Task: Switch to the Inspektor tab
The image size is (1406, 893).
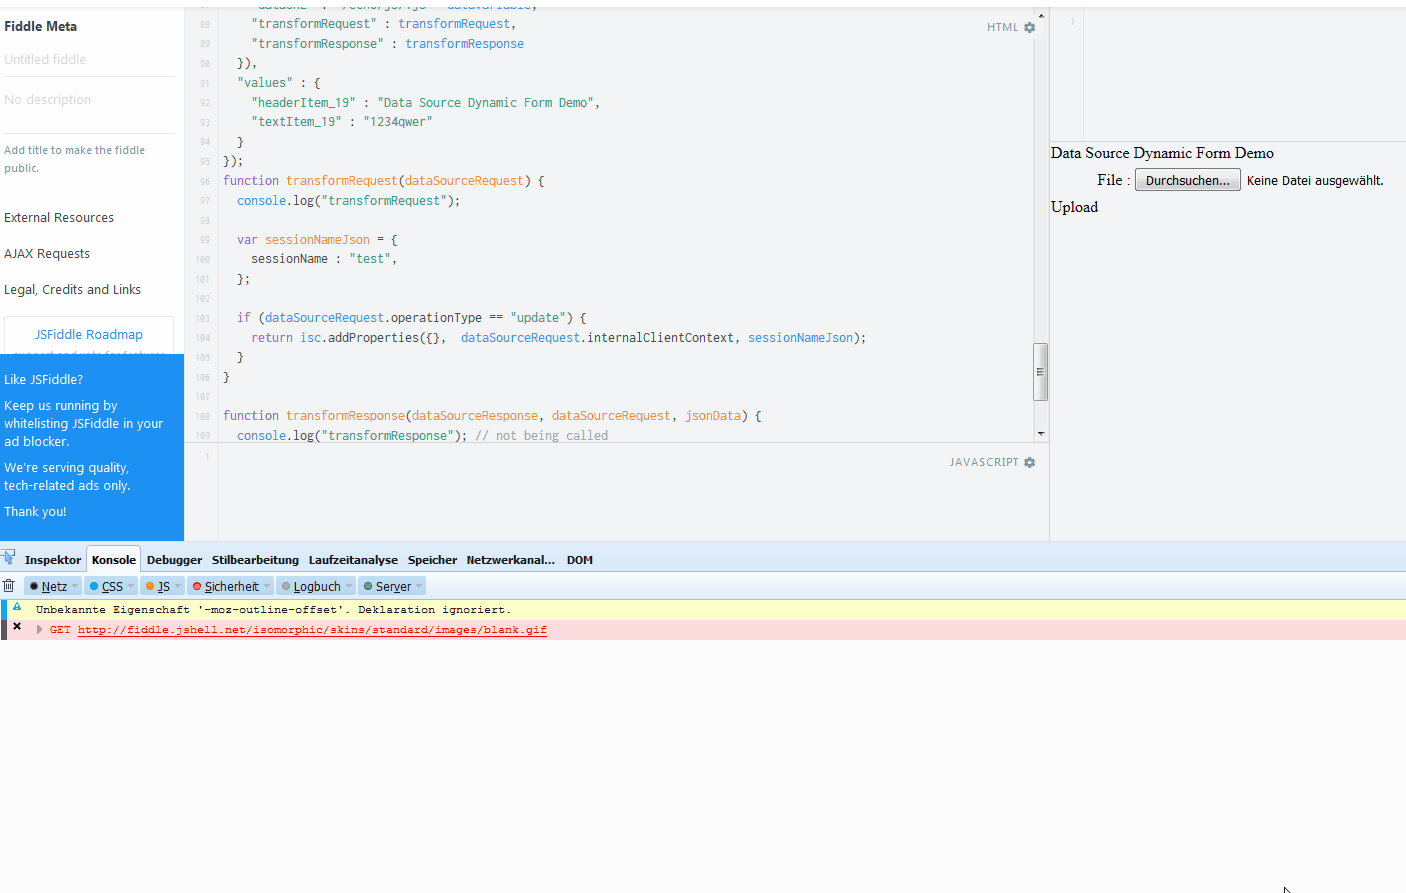Action: tap(53, 560)
